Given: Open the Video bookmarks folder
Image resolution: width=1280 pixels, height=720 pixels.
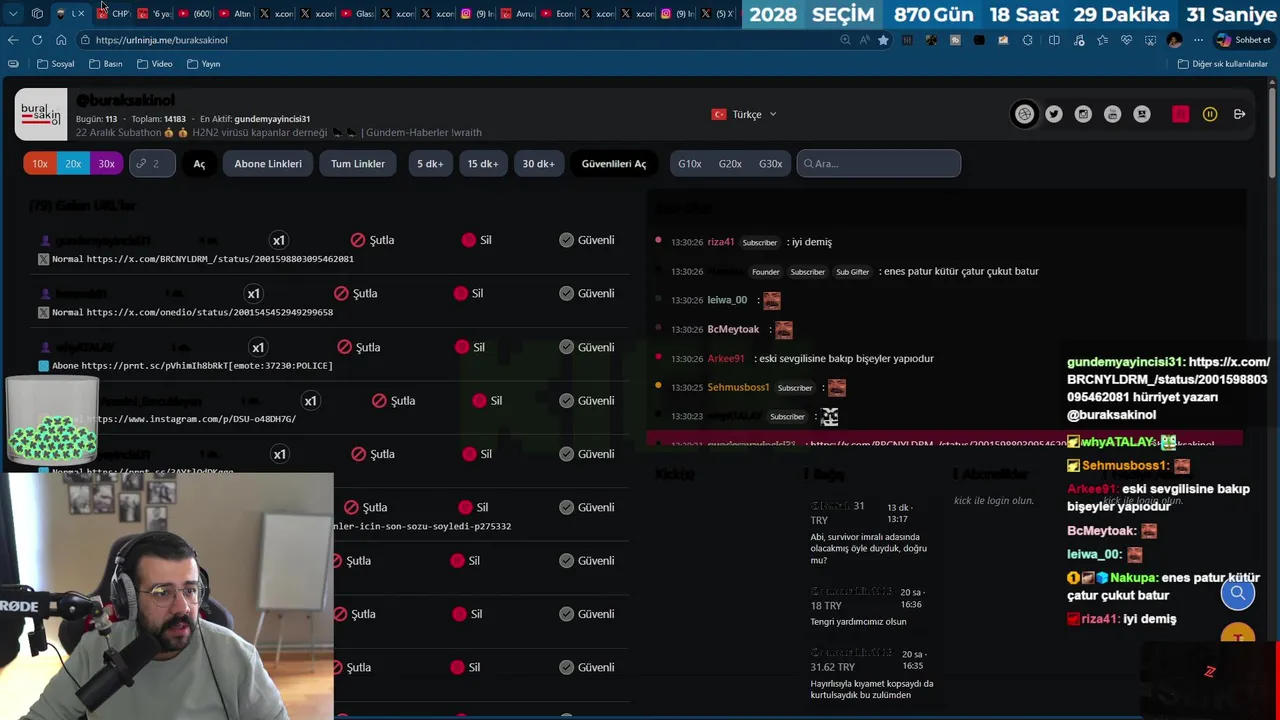Looking at the screenshot, I should (x=155, y=64).
